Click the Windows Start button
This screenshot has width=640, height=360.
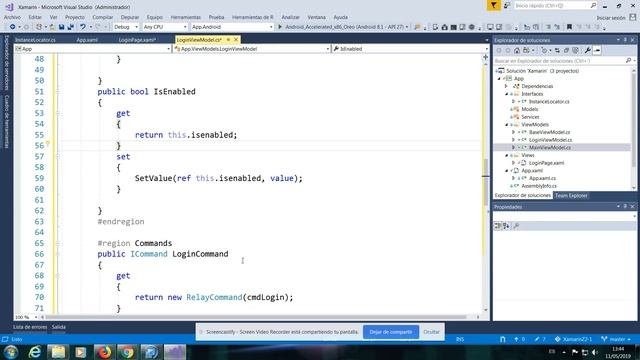[x=11, y=352]
